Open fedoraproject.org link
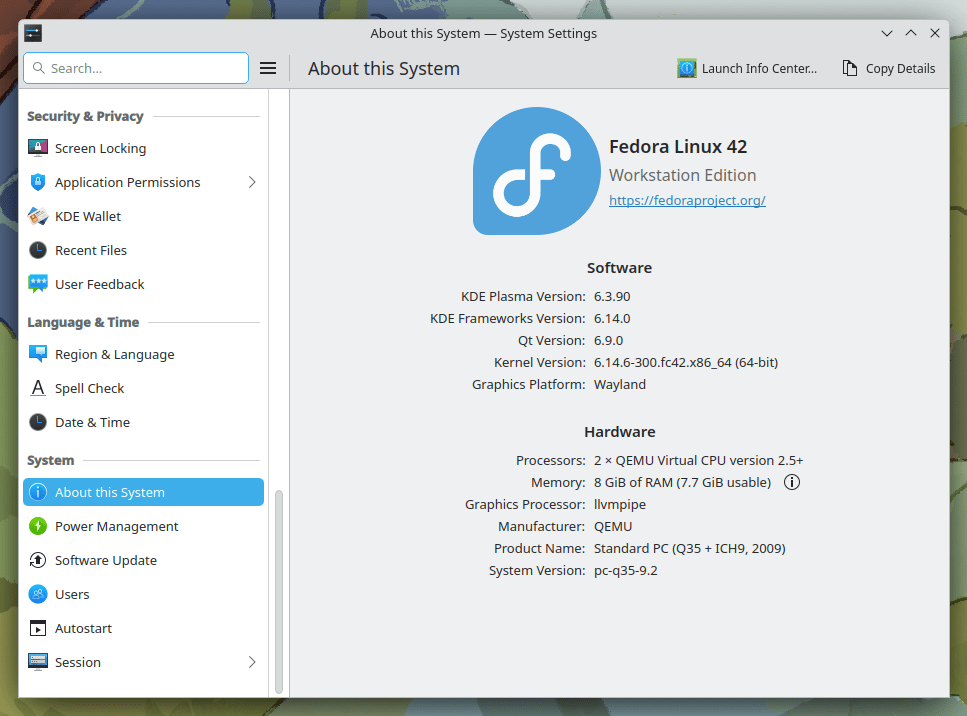This screenshot has height=716, width=967. coord(687,200)
